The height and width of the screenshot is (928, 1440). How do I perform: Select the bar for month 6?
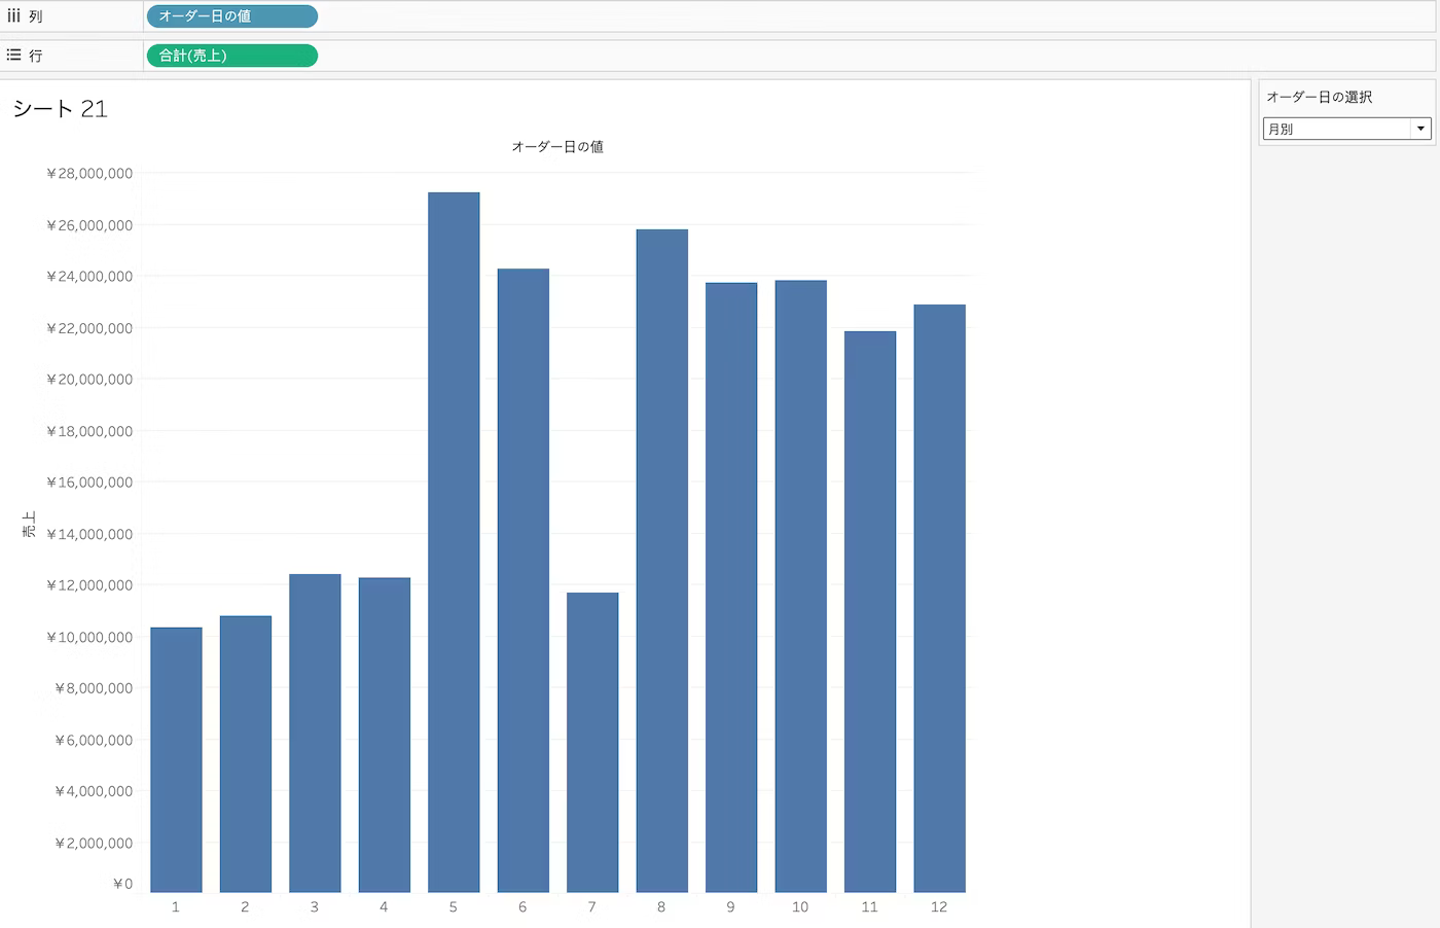[x=523, y=580]
